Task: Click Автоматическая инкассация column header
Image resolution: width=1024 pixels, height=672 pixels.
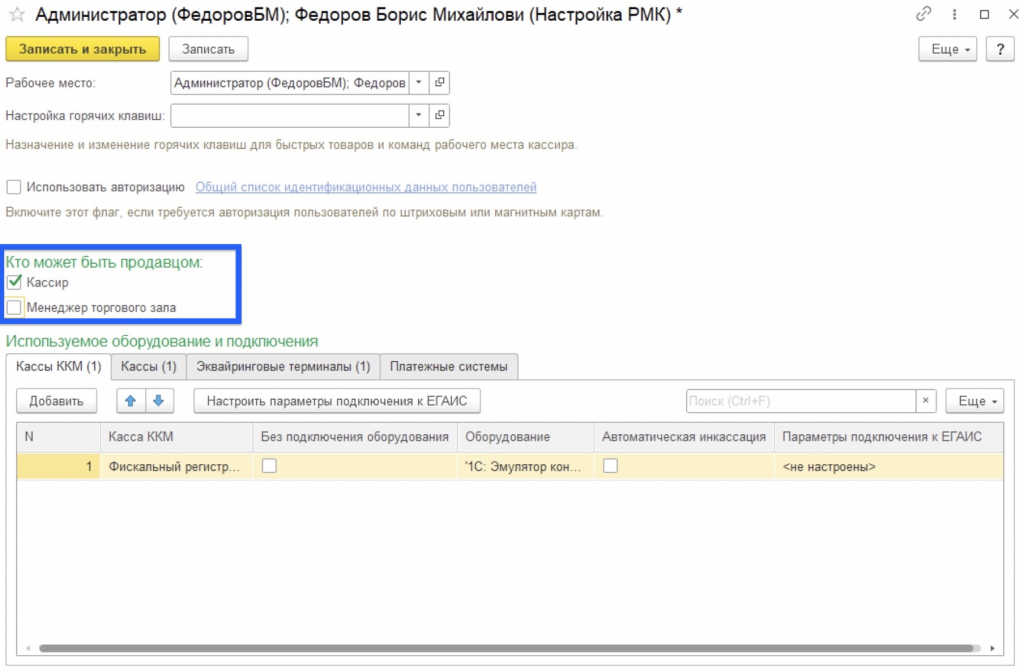Action: [x=684, y=437]
